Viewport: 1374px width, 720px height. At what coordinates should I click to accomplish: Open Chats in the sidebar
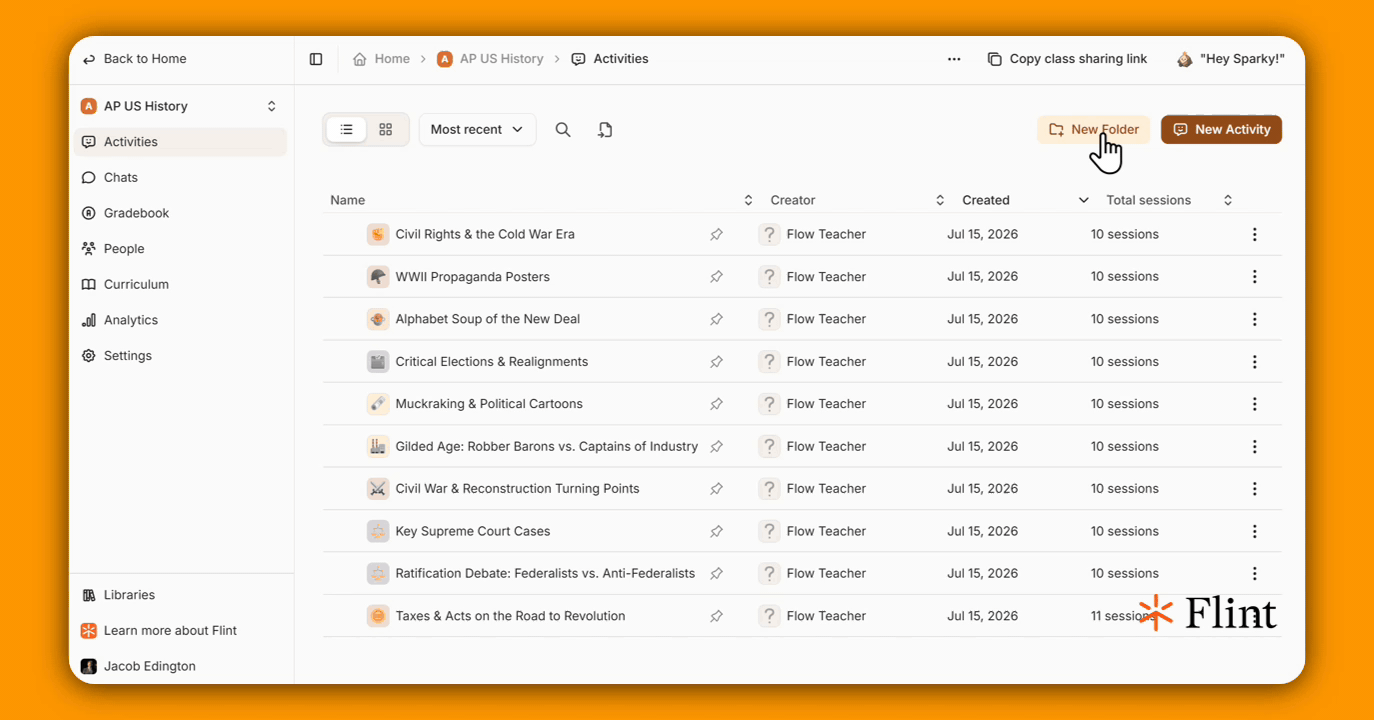click(x=180, y=178)
